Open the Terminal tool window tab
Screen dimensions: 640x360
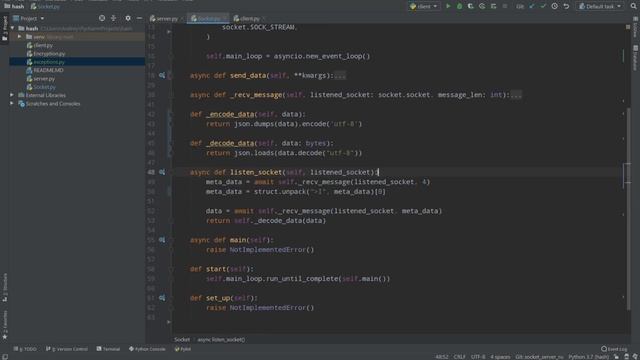[x=108, y=349]
